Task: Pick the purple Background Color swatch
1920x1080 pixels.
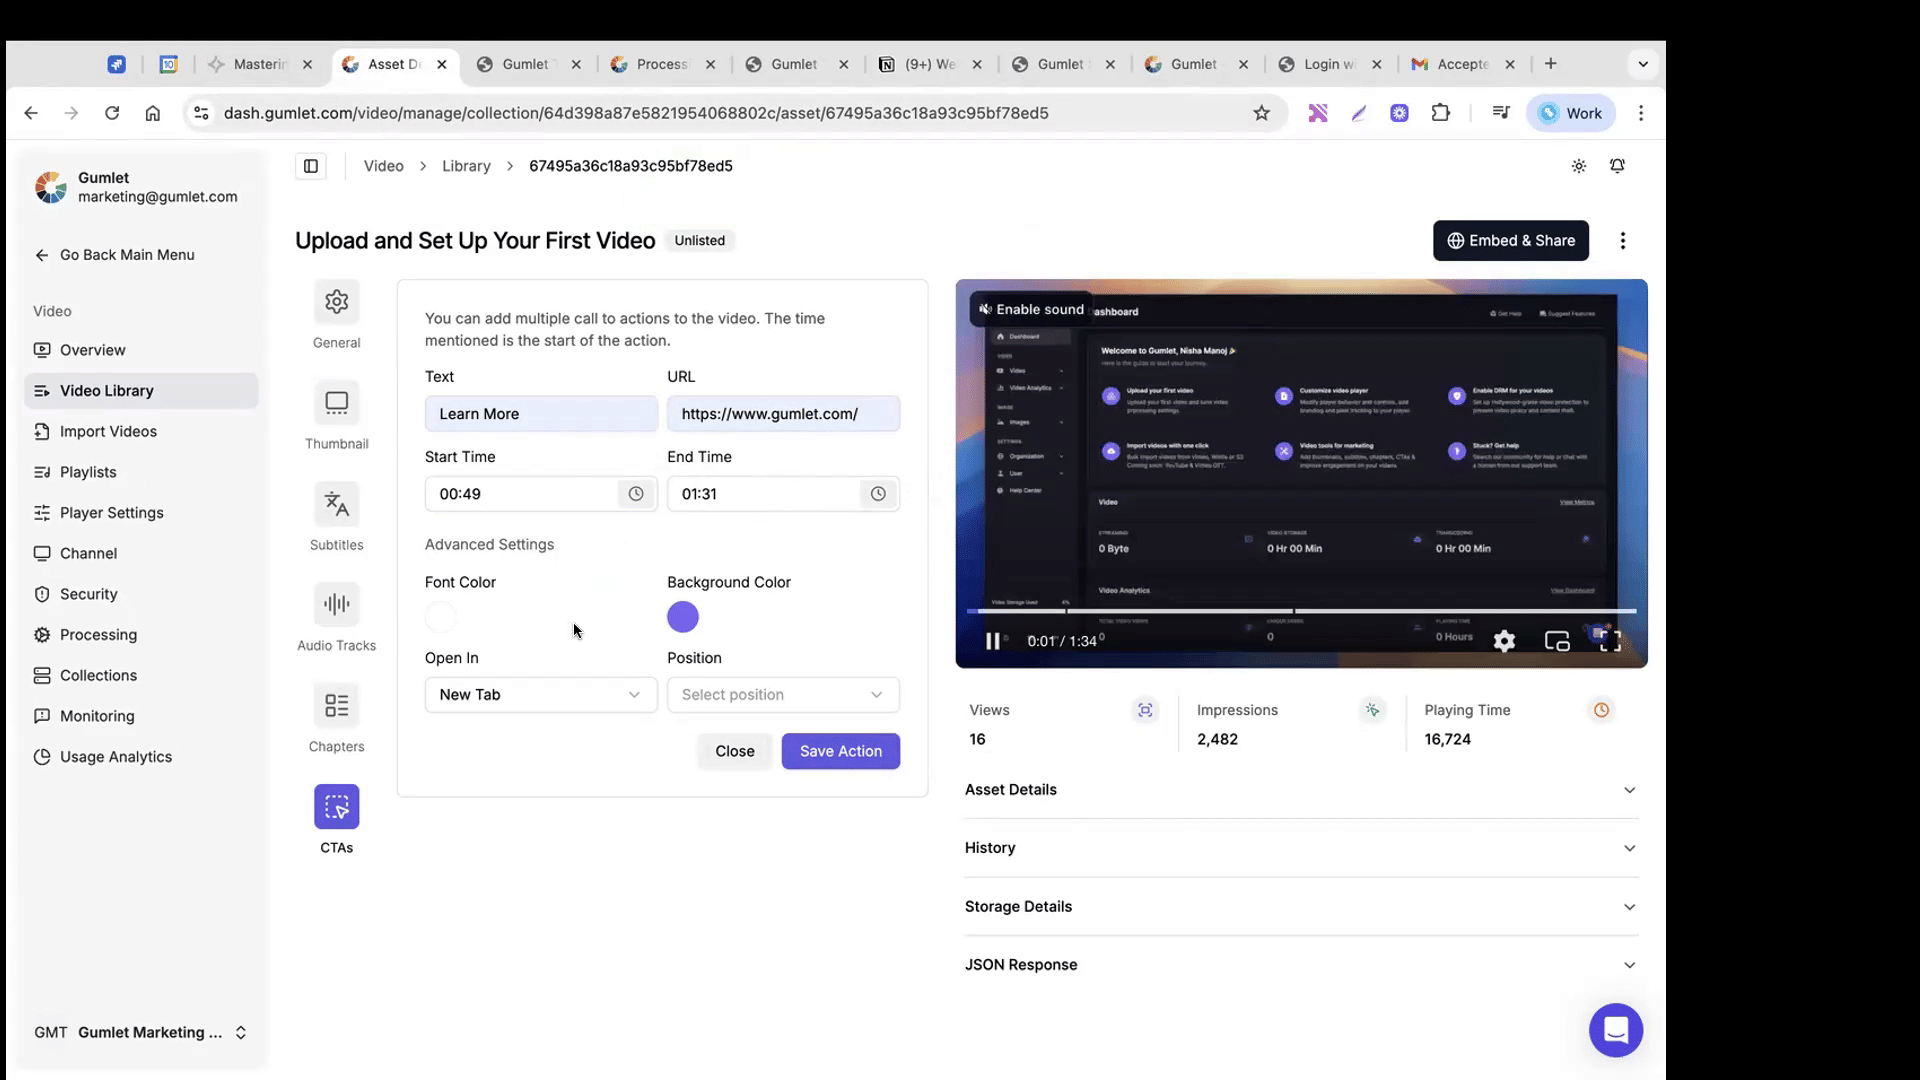Action: tap(683, 617)
